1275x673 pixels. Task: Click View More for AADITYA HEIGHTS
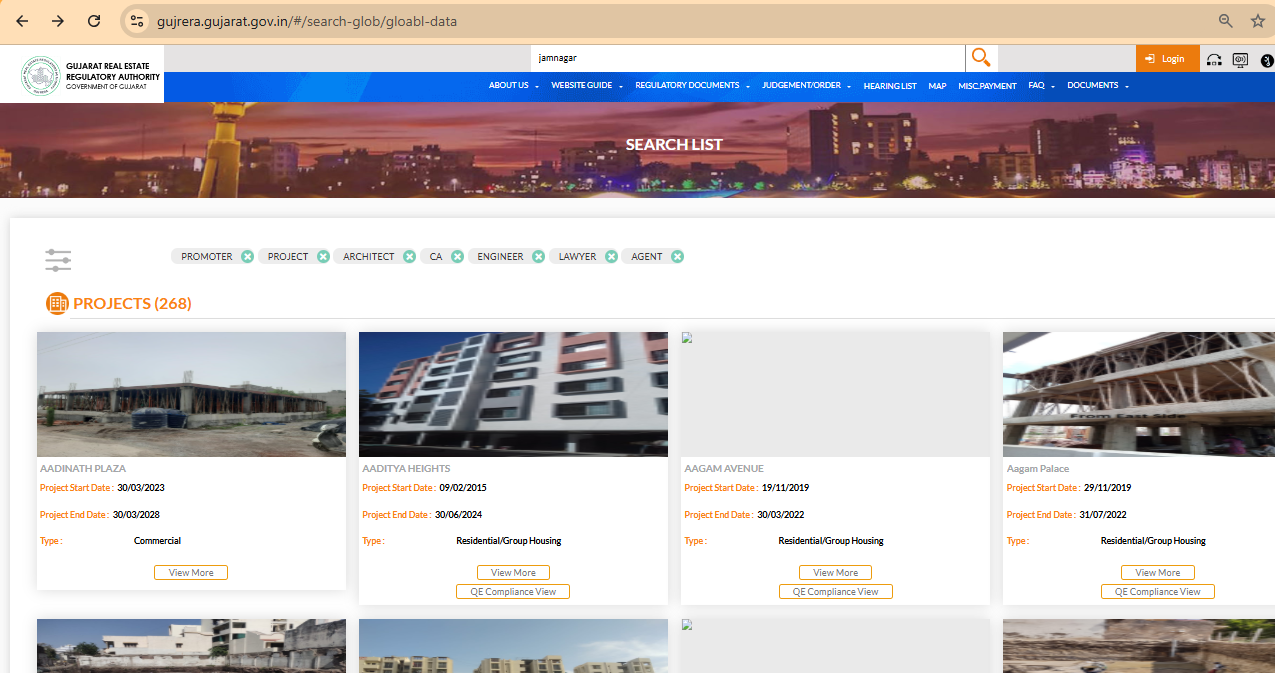(x=513, y=573)
